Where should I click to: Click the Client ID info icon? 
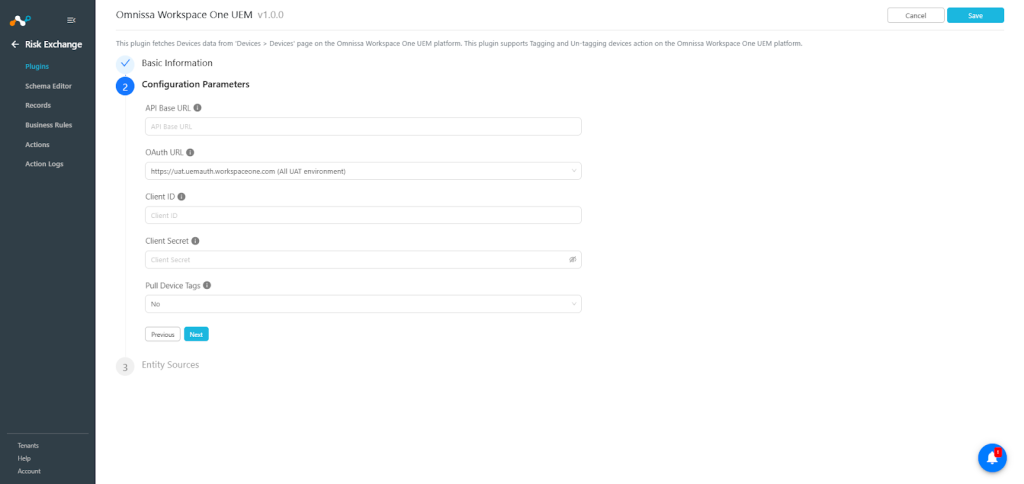(x=182, y=197)
